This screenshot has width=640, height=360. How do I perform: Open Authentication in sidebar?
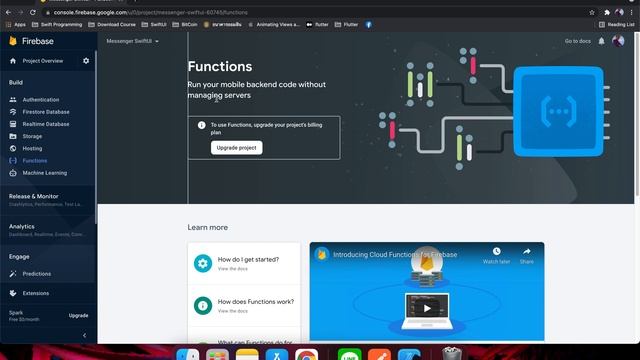(x=41, y=100)
